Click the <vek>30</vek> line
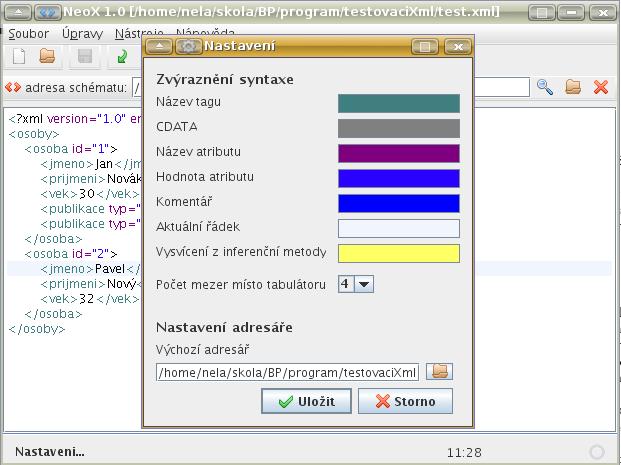This screenshot has height=465, width=621. (x=90, y=194)
